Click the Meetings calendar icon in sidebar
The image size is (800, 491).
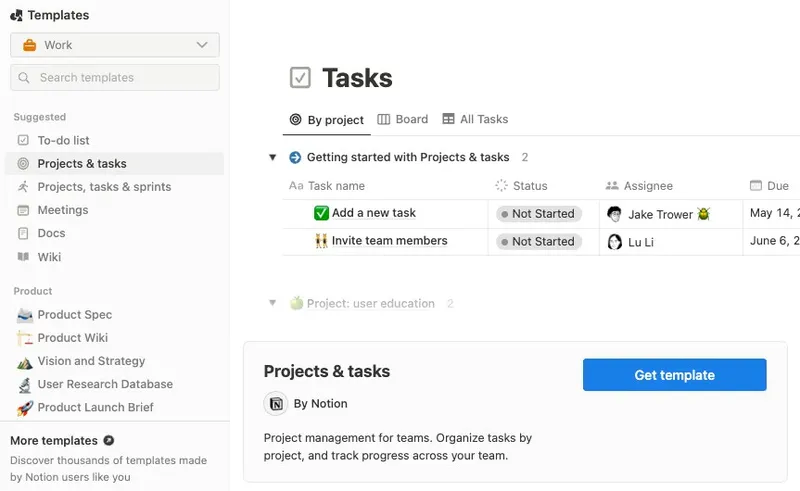tap(23, 210)
